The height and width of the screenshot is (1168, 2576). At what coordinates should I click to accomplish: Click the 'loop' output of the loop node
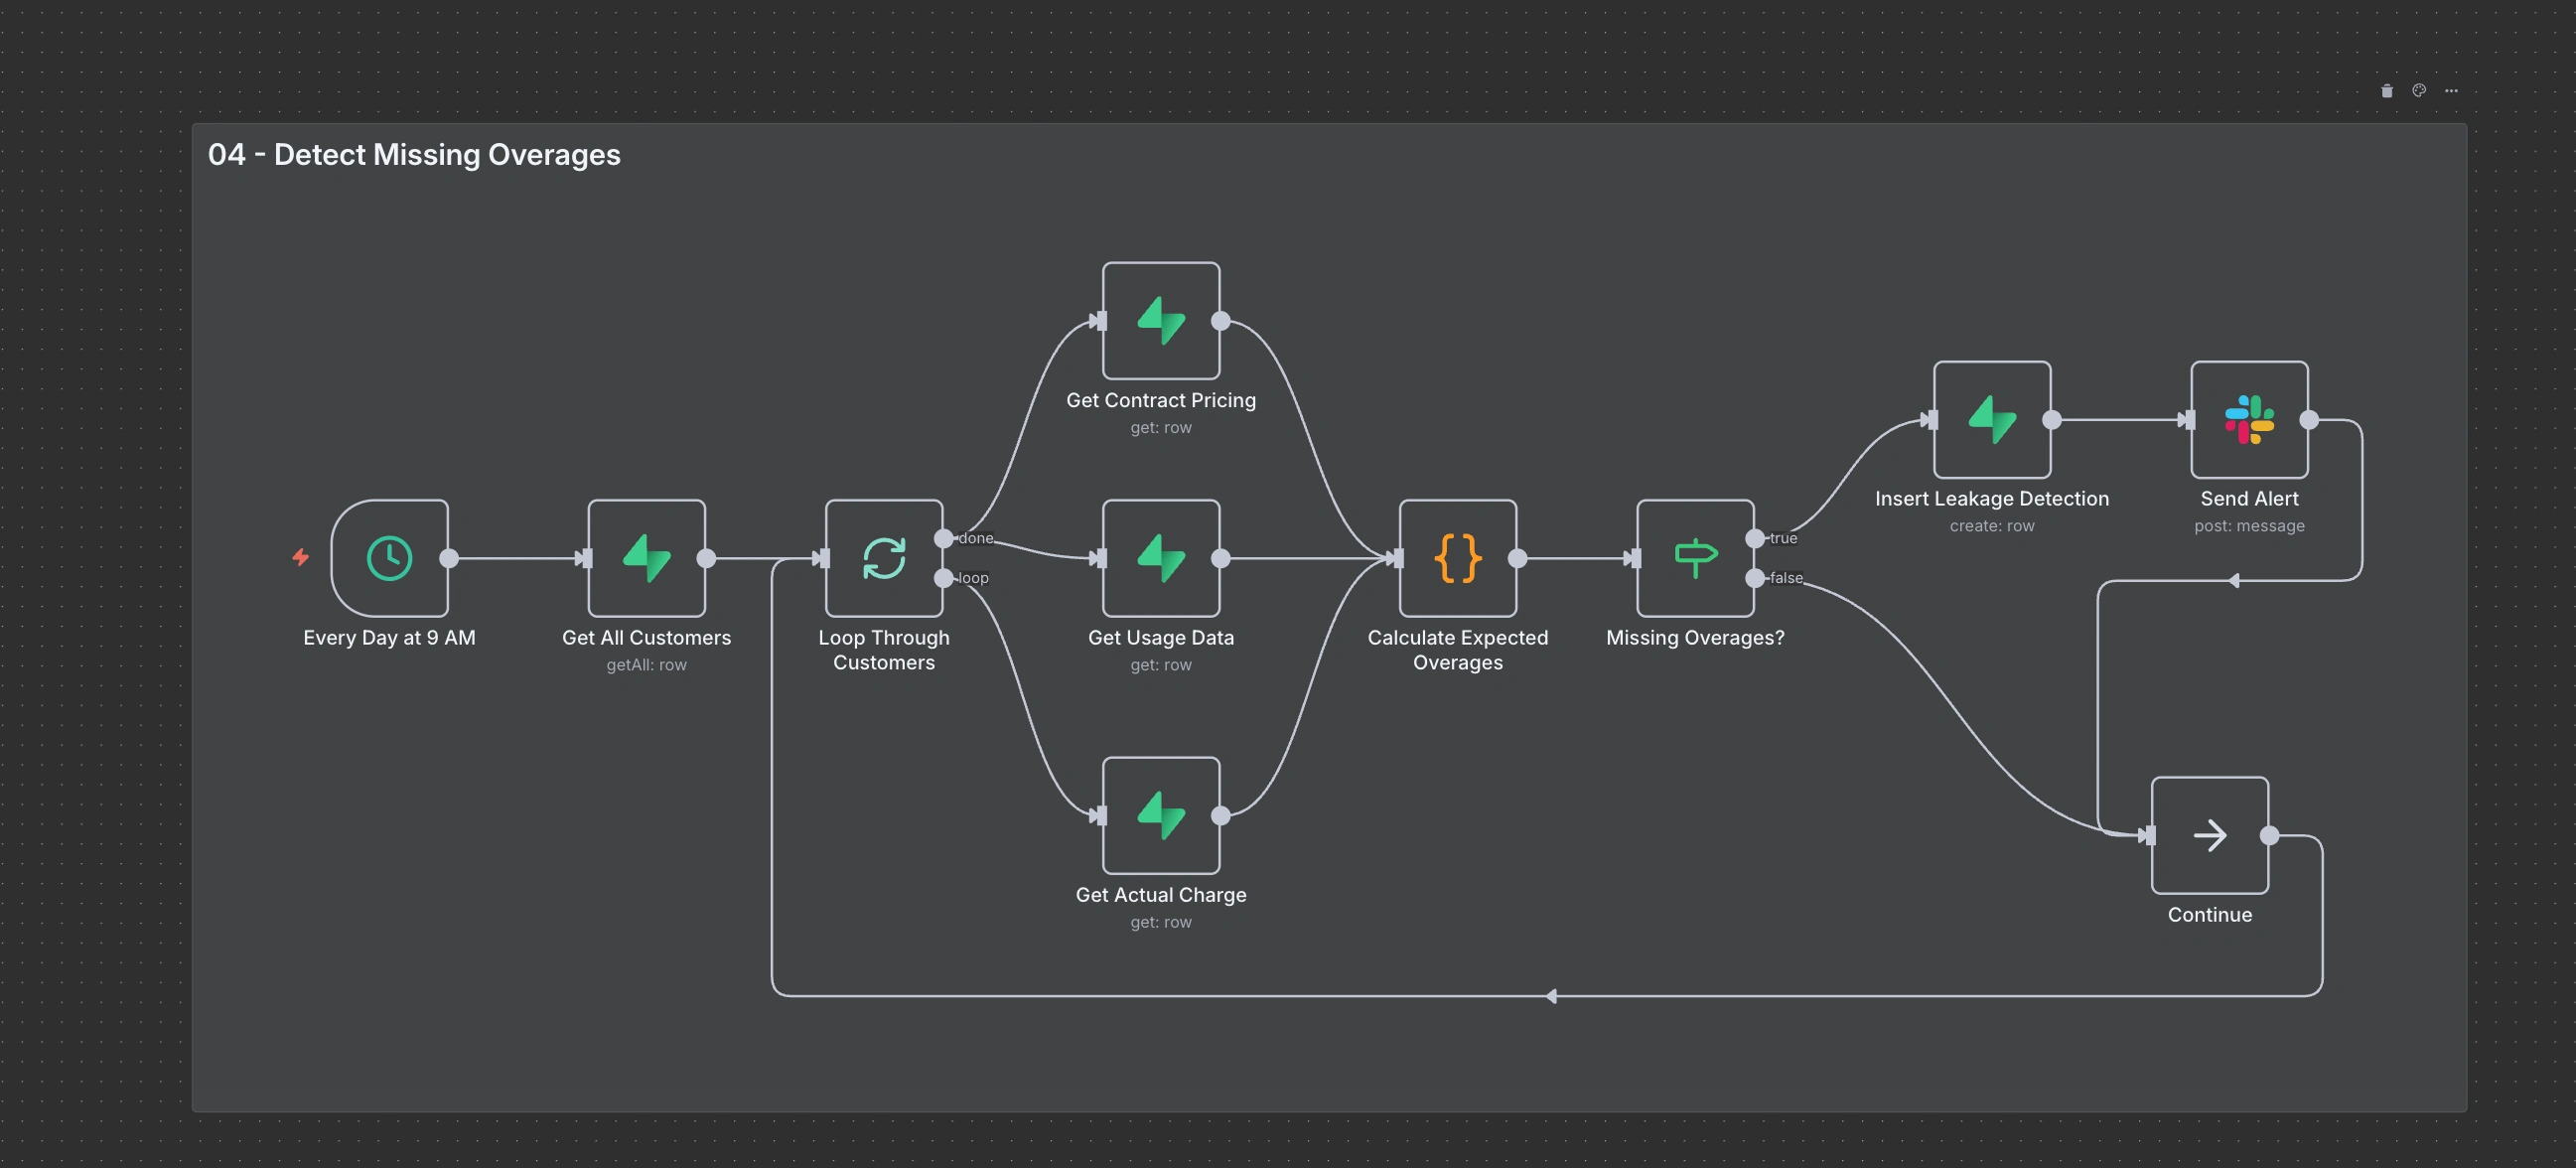(x=943, y=578)
